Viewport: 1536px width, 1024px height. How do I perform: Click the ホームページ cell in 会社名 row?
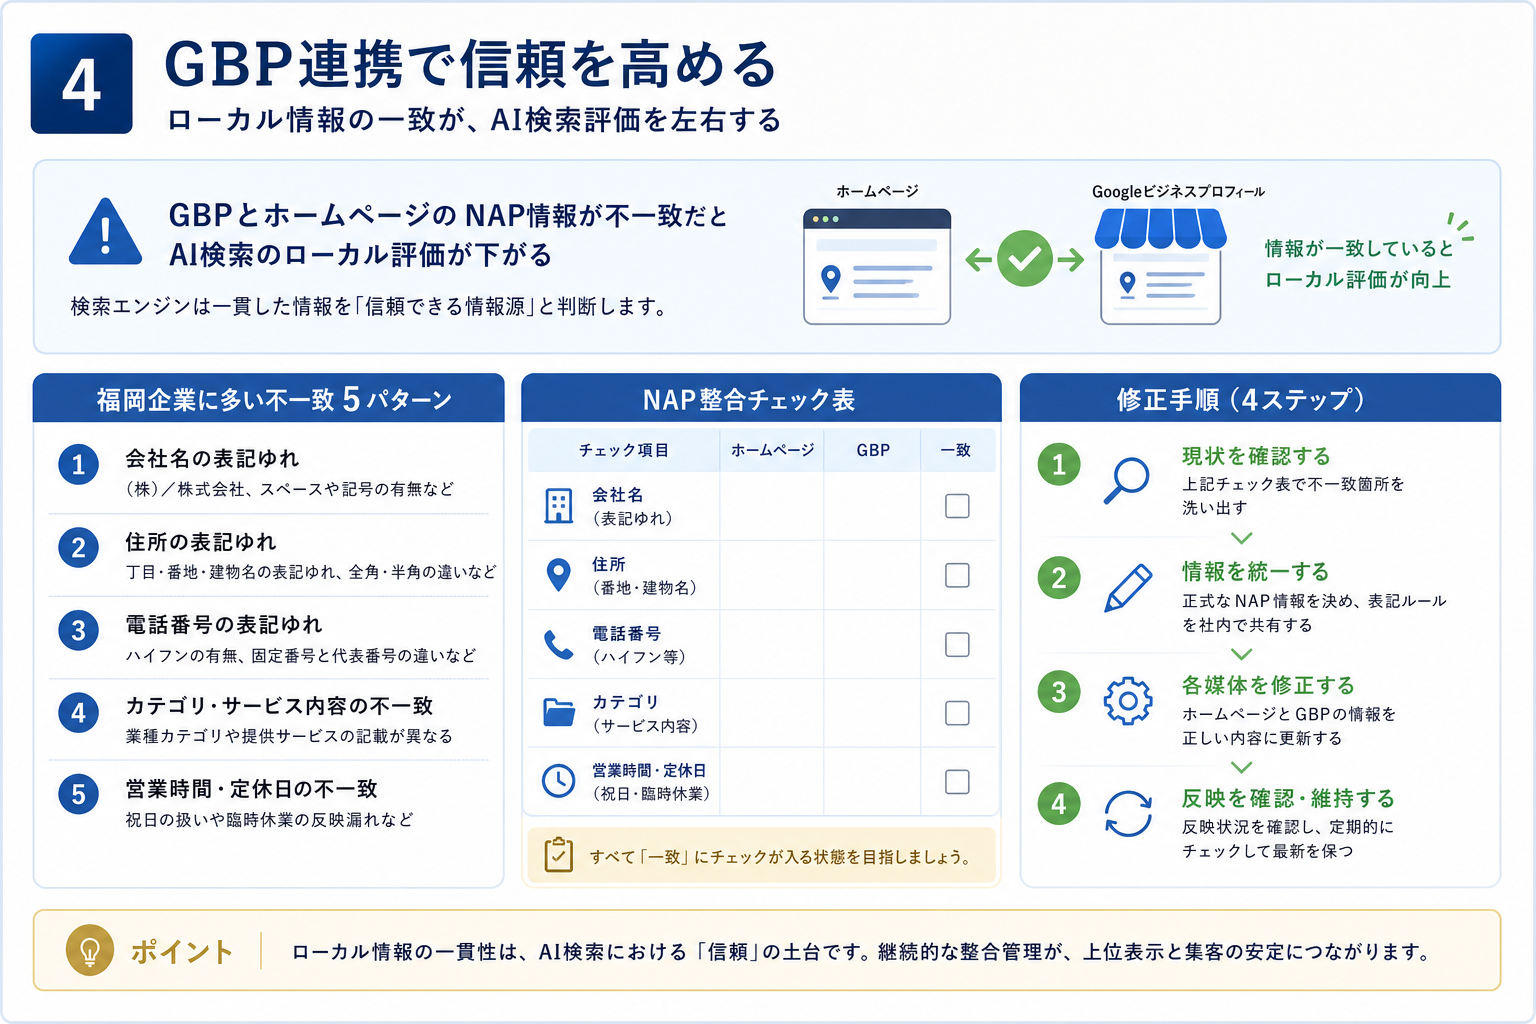(772, 506)
